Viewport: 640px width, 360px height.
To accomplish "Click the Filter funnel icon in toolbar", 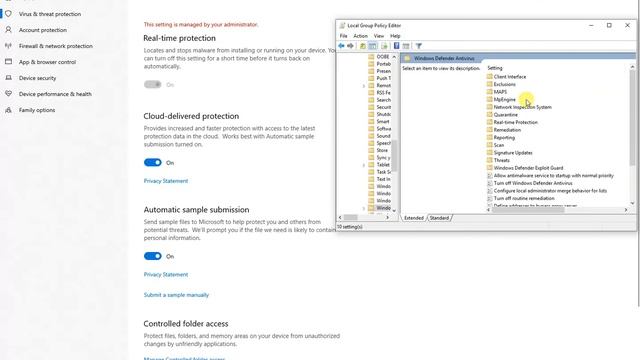I will pyautogui.click(x=418, y=46).
